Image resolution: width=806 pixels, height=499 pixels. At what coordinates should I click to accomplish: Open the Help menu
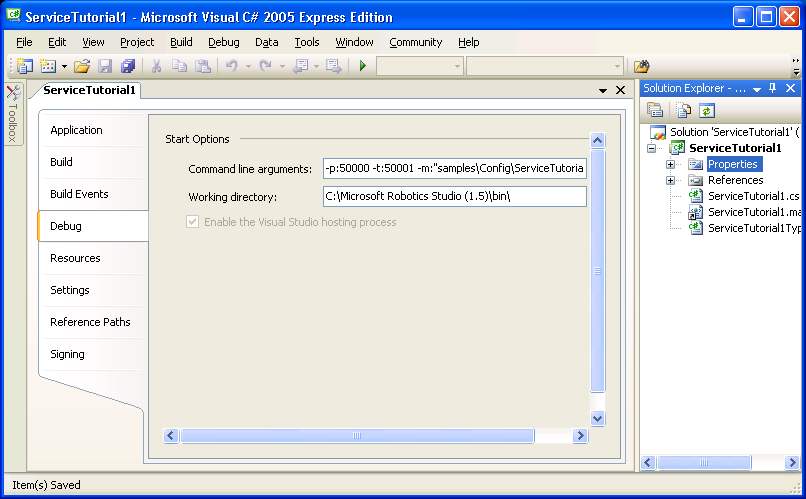point(469,42)
